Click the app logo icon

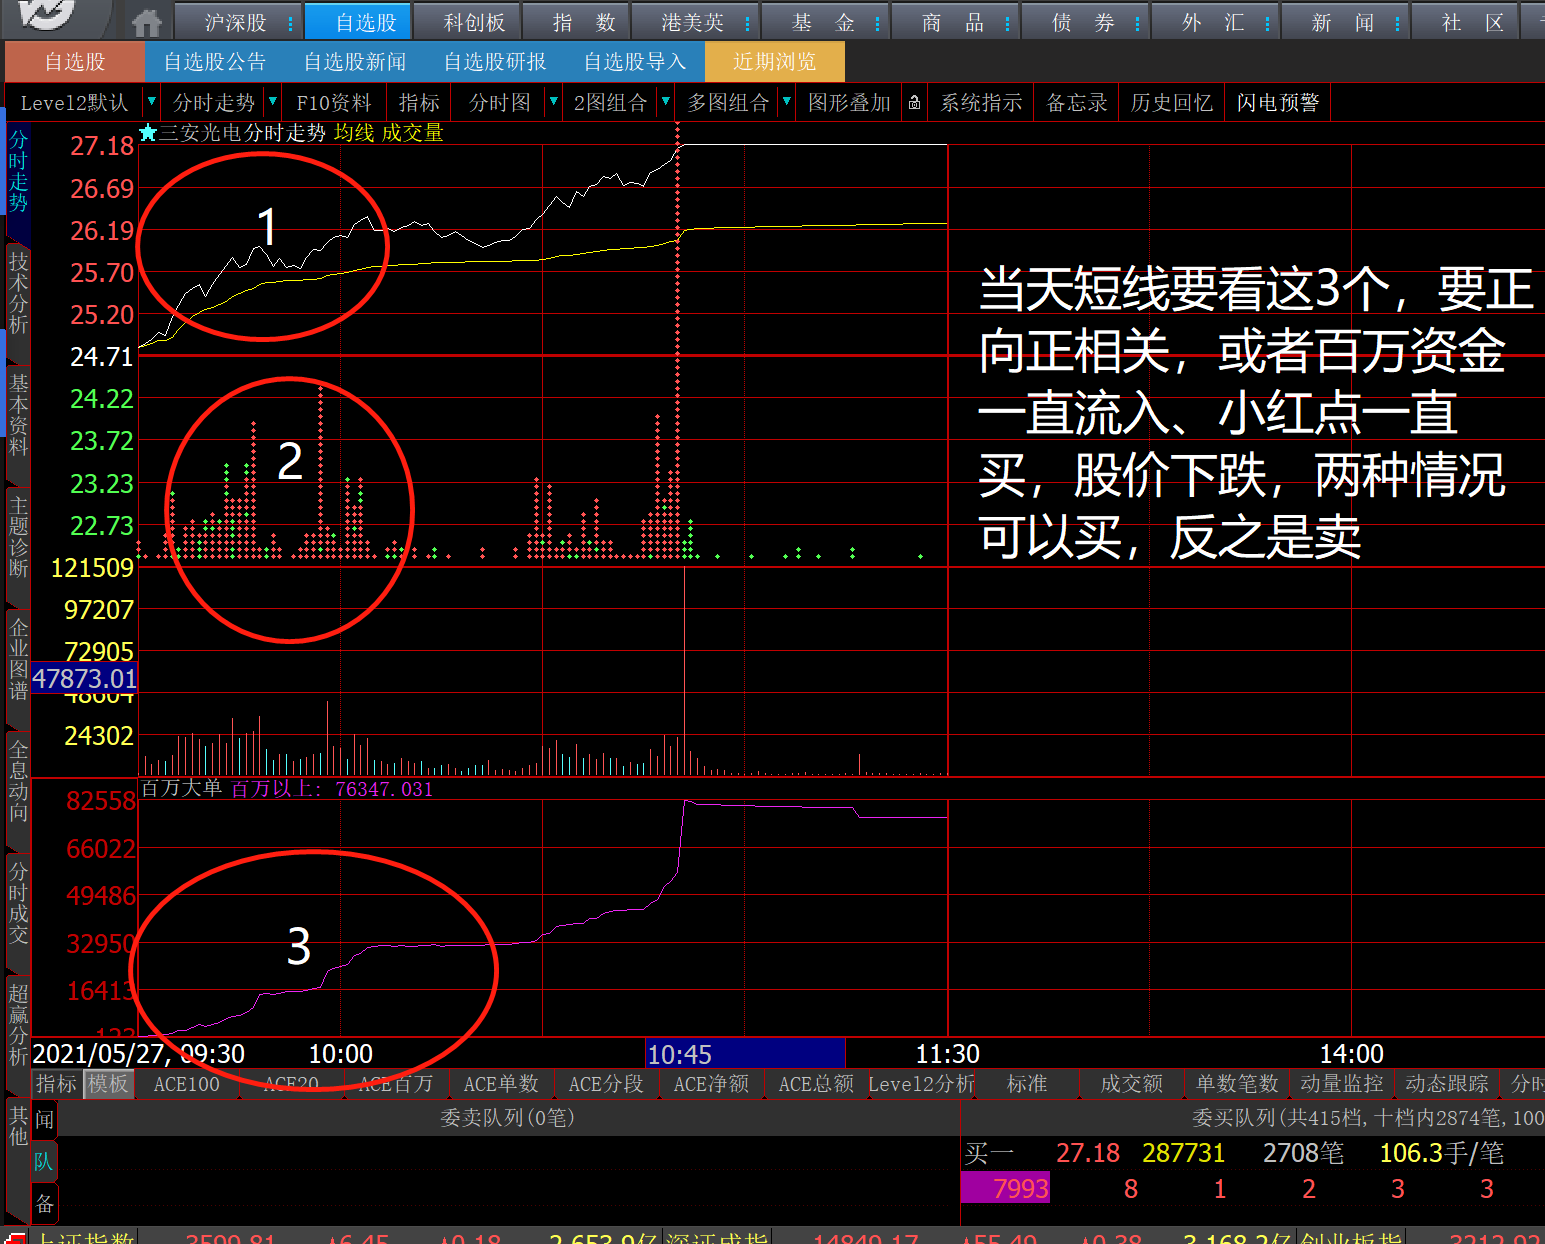(49, 15)
